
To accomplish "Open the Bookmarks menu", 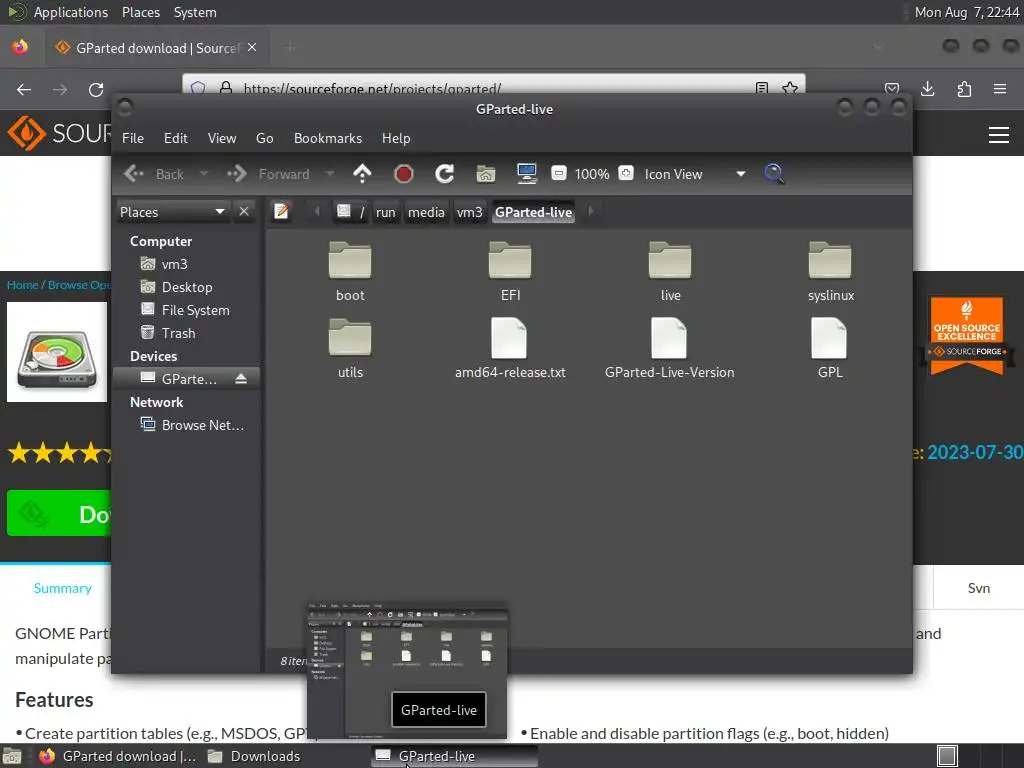I will pyautogui.click(x=327, y=138).
